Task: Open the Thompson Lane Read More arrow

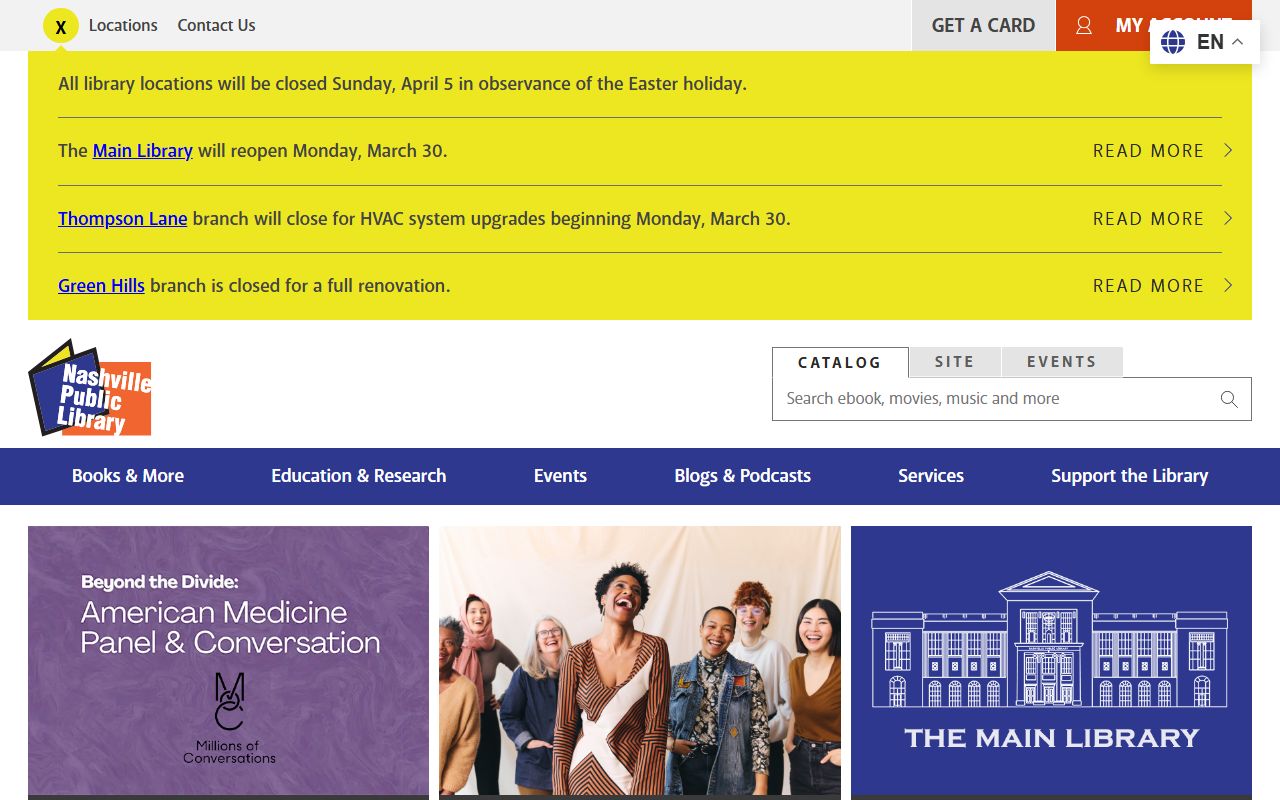Action: point(1228,219)
